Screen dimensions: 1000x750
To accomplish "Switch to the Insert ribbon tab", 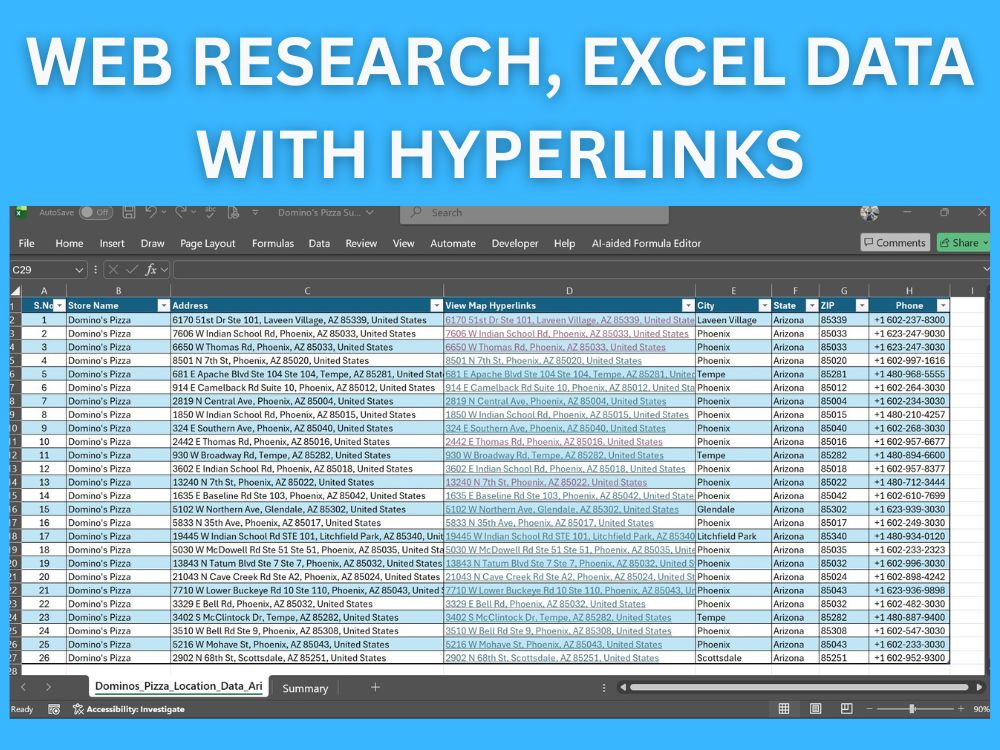I will 112,243.
